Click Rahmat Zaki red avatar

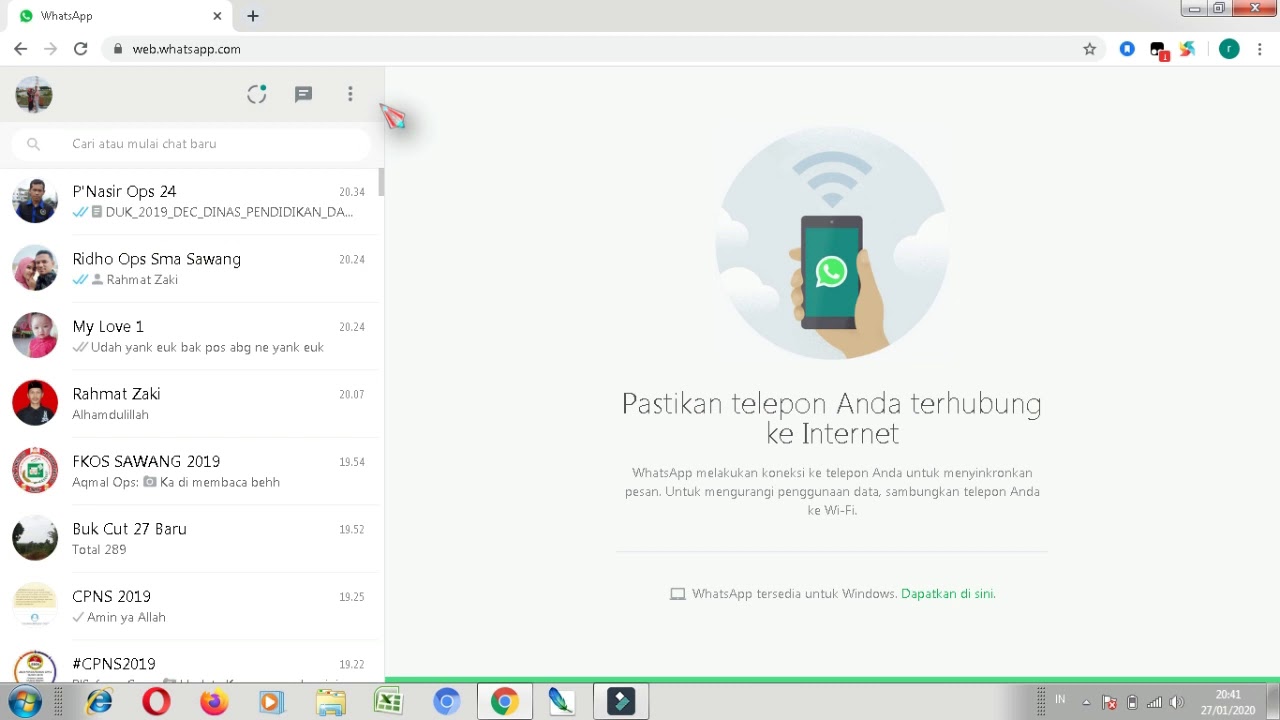pos(35,403)
